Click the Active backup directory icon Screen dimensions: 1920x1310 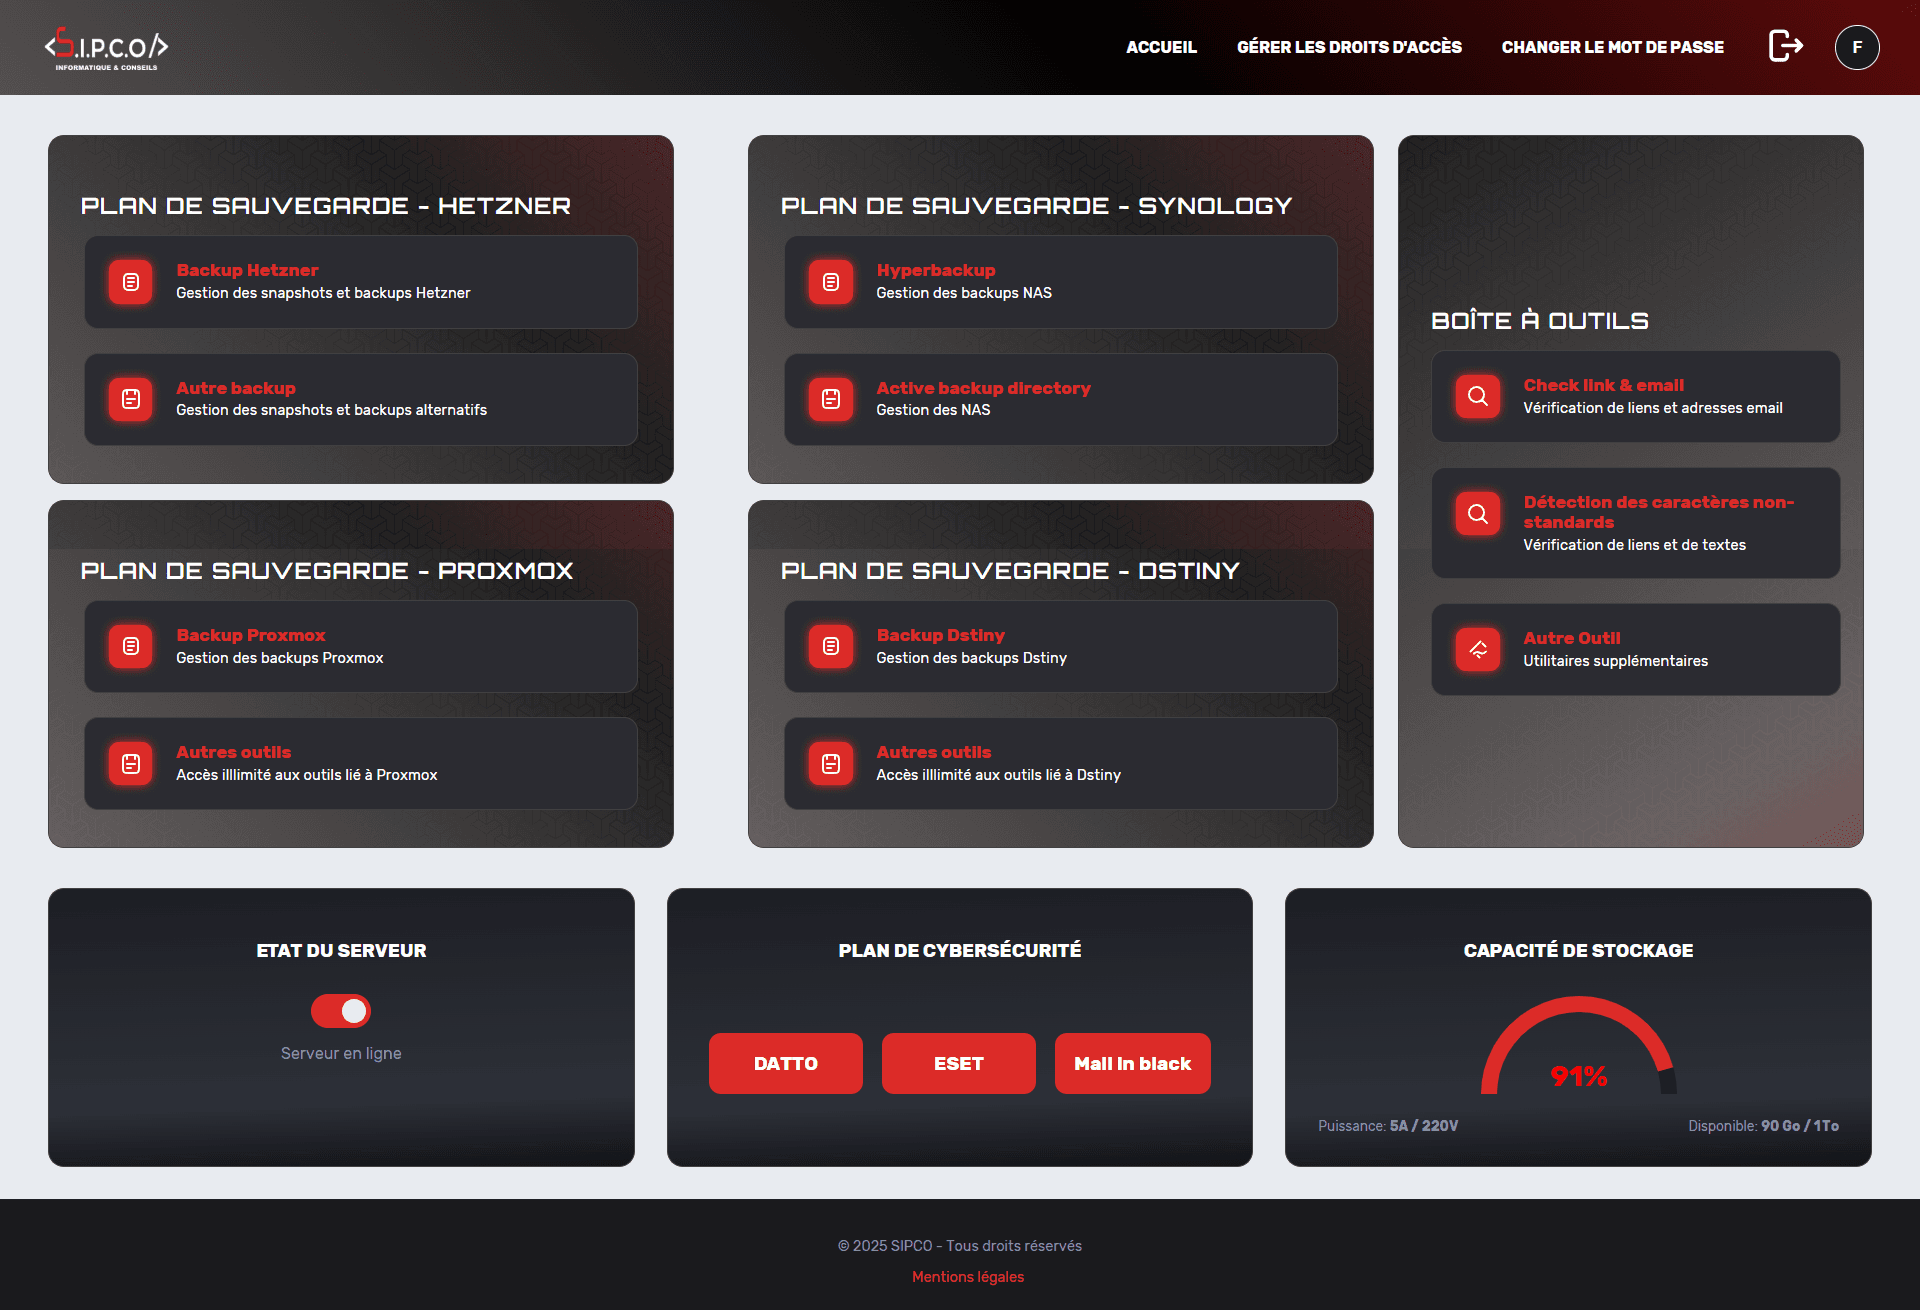click(x=831, y=399)
